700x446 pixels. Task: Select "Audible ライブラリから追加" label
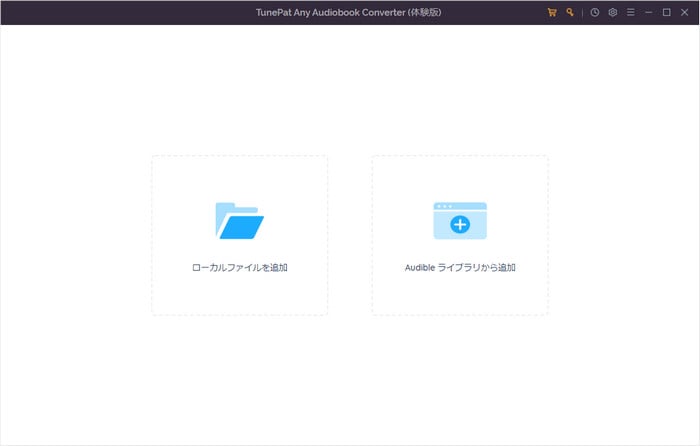coord(460,267)
